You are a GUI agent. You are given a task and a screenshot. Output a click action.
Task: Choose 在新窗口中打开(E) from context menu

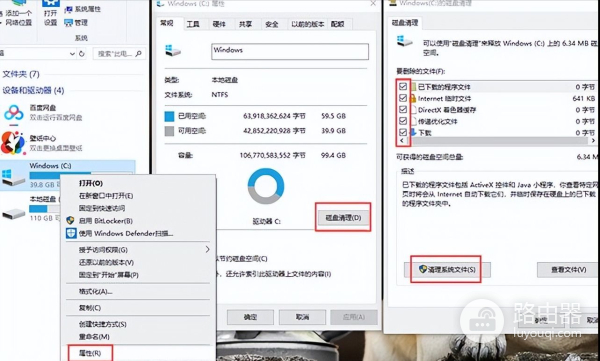(x=106, y=196)
